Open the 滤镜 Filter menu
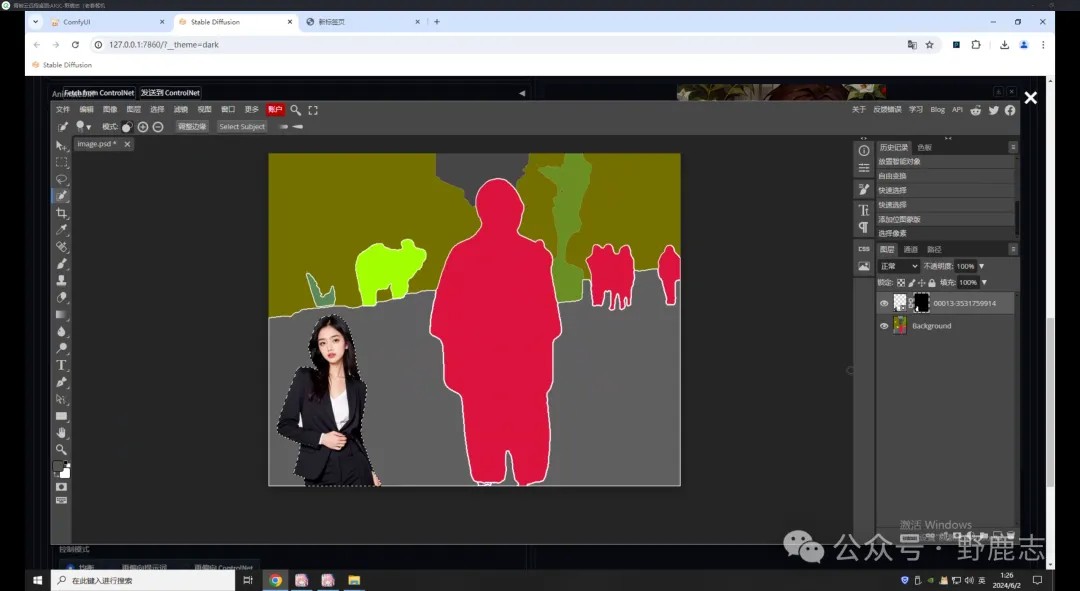1080x591 pixels. (180, 110)
